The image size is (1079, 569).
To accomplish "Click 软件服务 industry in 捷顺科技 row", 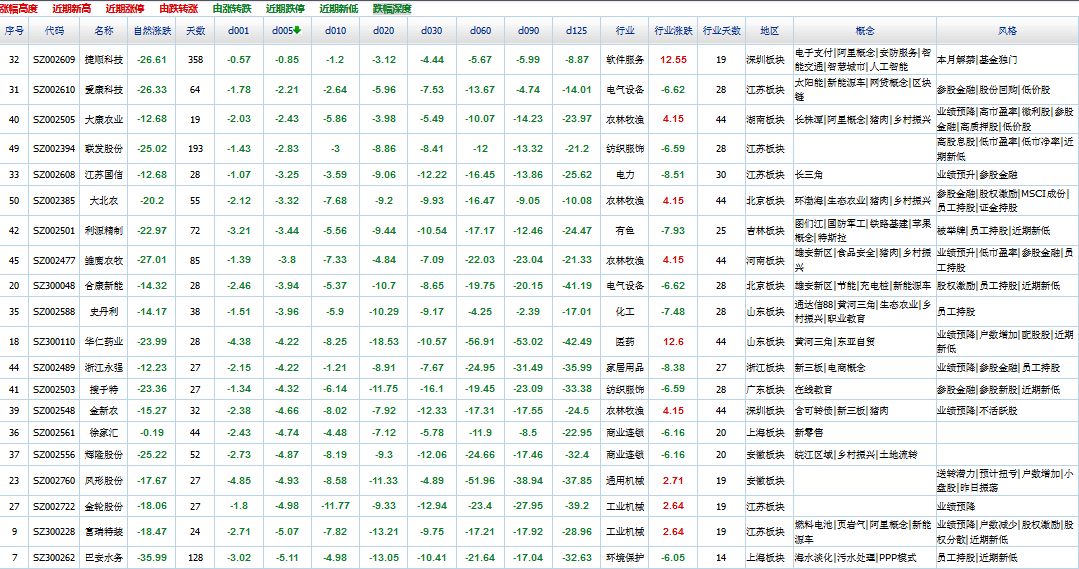I will 625,60.
